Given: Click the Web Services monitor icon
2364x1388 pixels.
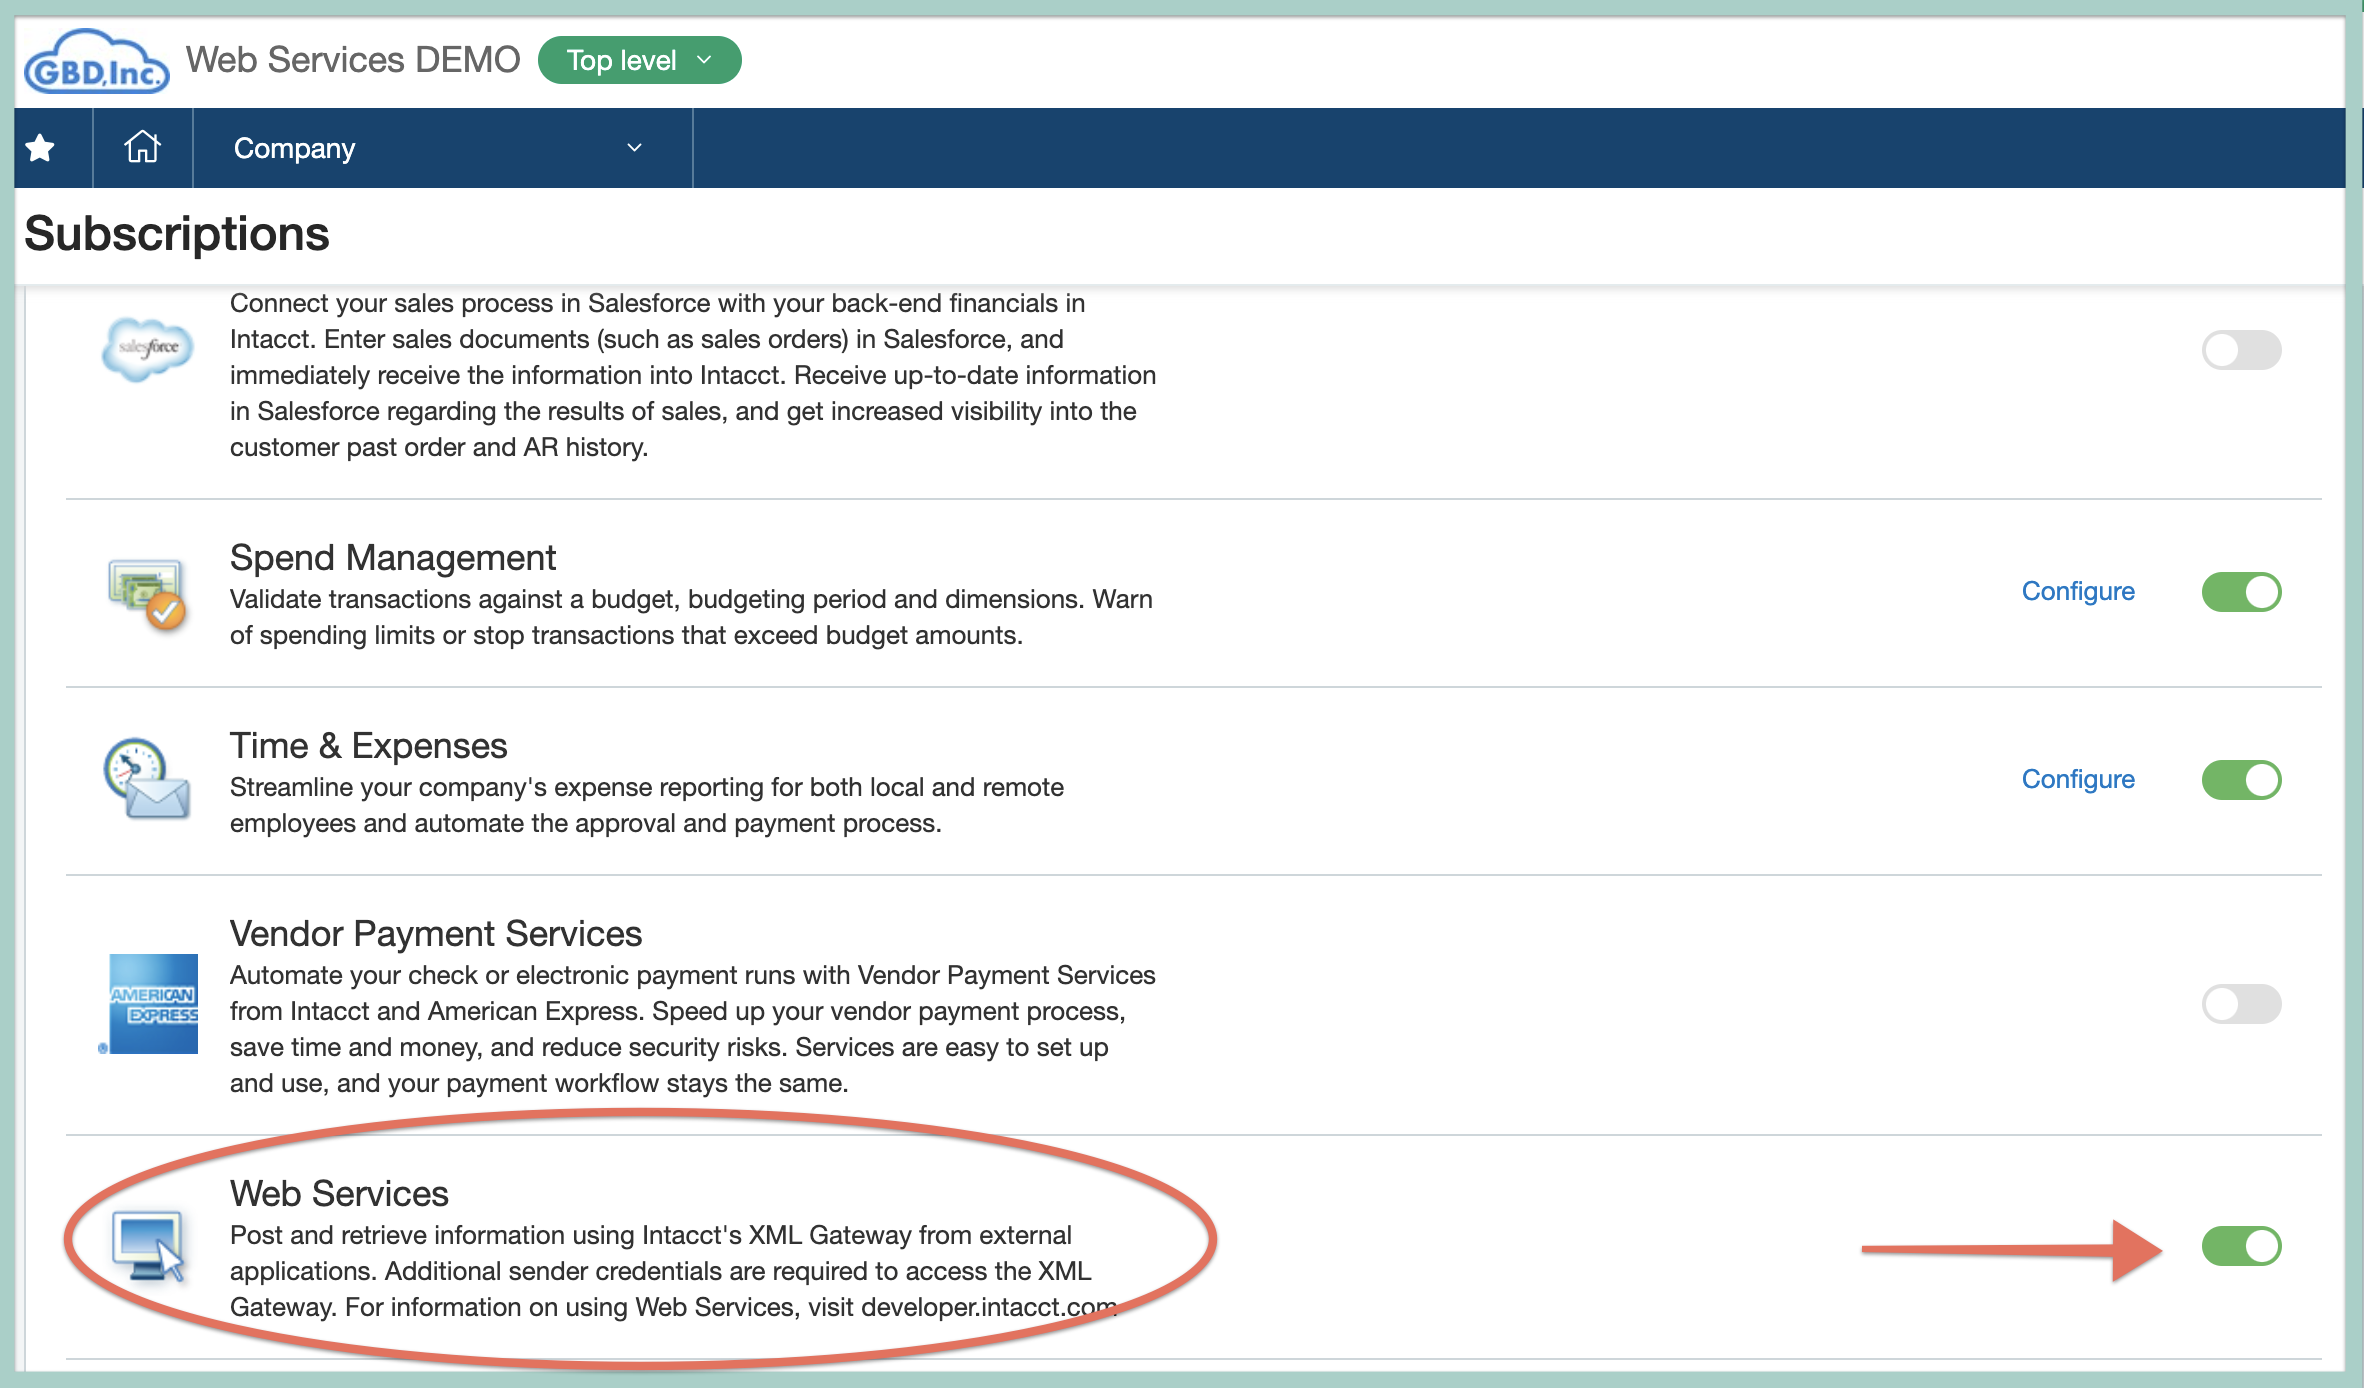Looking at the screenshot, I should point(148,1246).
